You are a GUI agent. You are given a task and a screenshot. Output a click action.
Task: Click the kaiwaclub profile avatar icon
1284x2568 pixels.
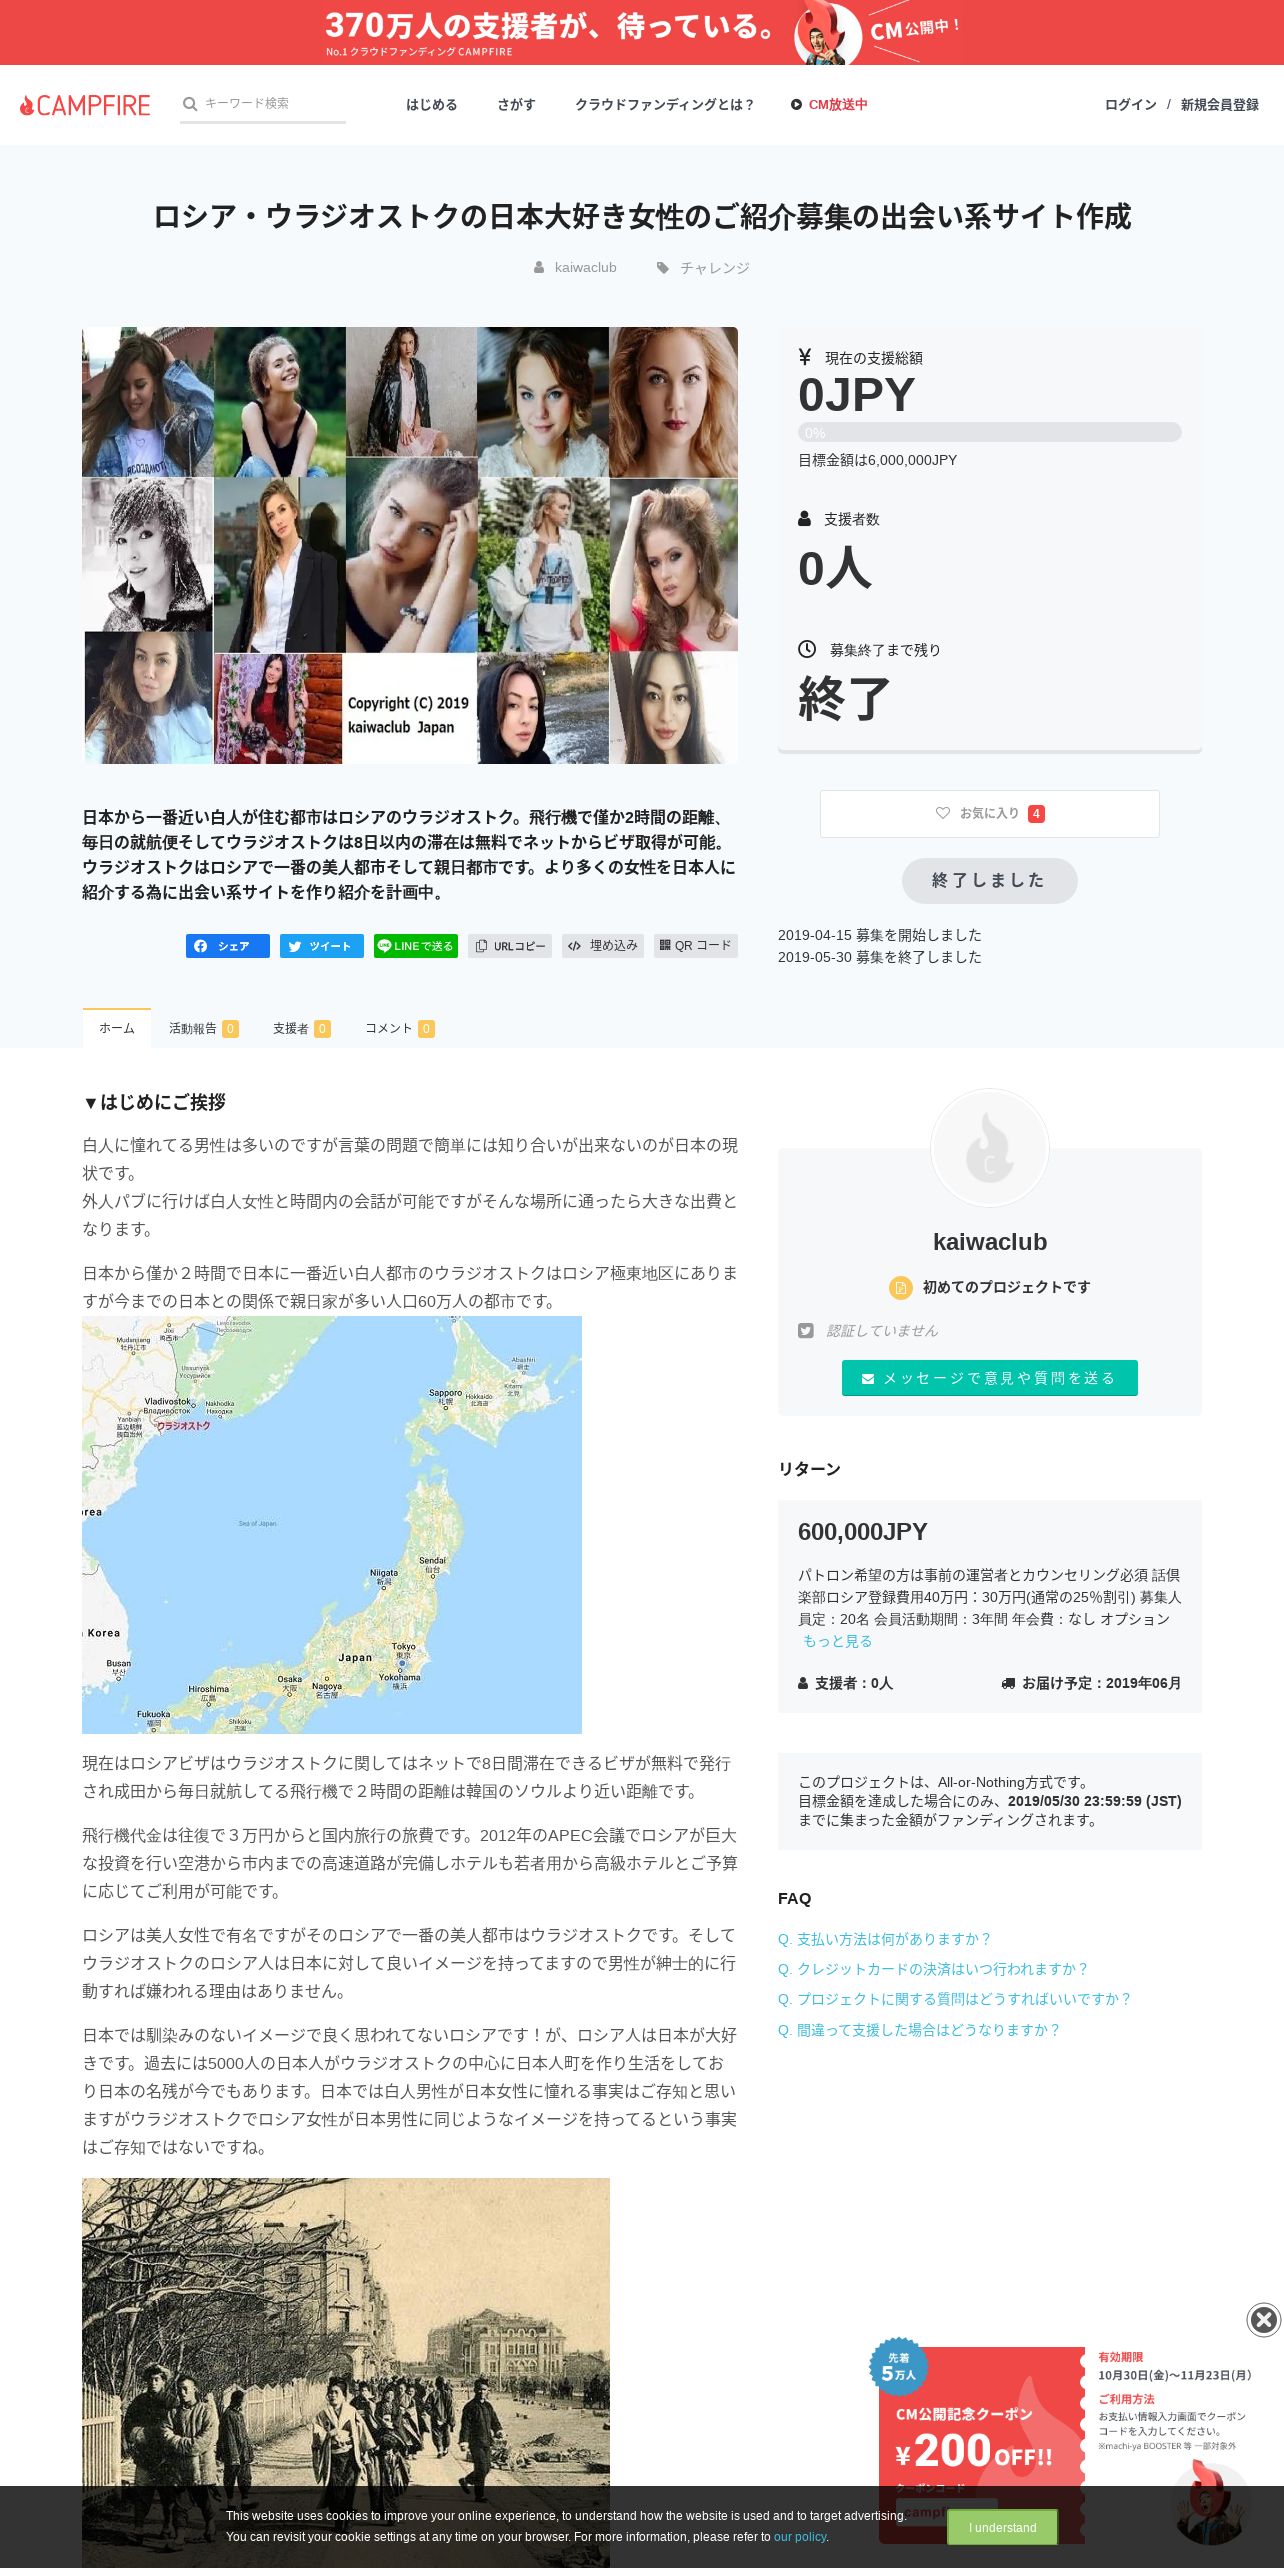990,1148
